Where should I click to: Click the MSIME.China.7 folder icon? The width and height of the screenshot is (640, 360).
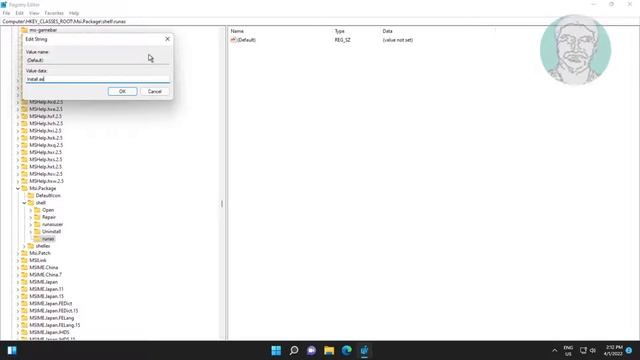pos(24,275)
